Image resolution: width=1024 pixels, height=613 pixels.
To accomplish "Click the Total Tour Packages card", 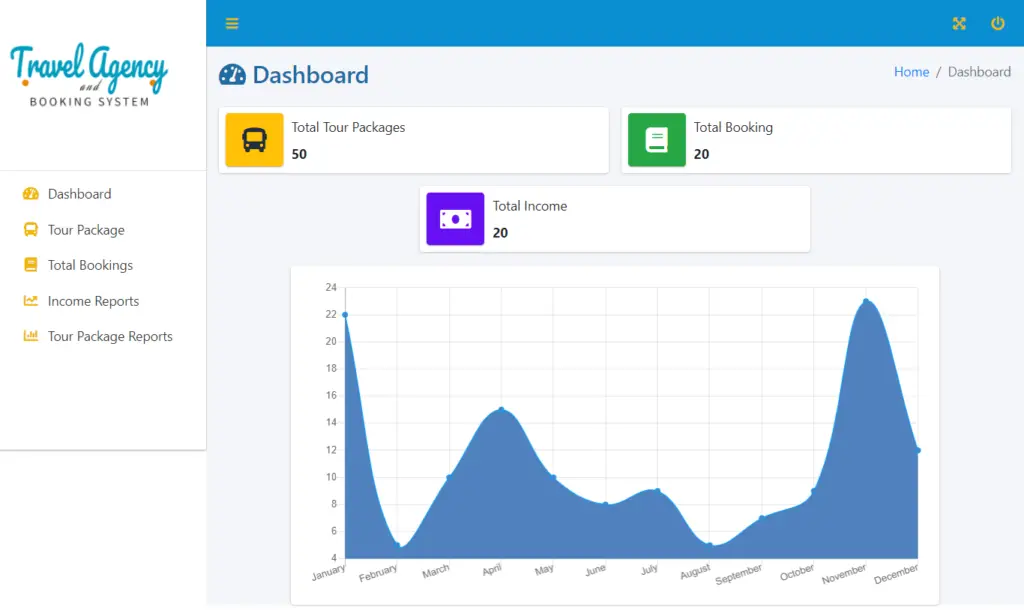I will [445, 140].
